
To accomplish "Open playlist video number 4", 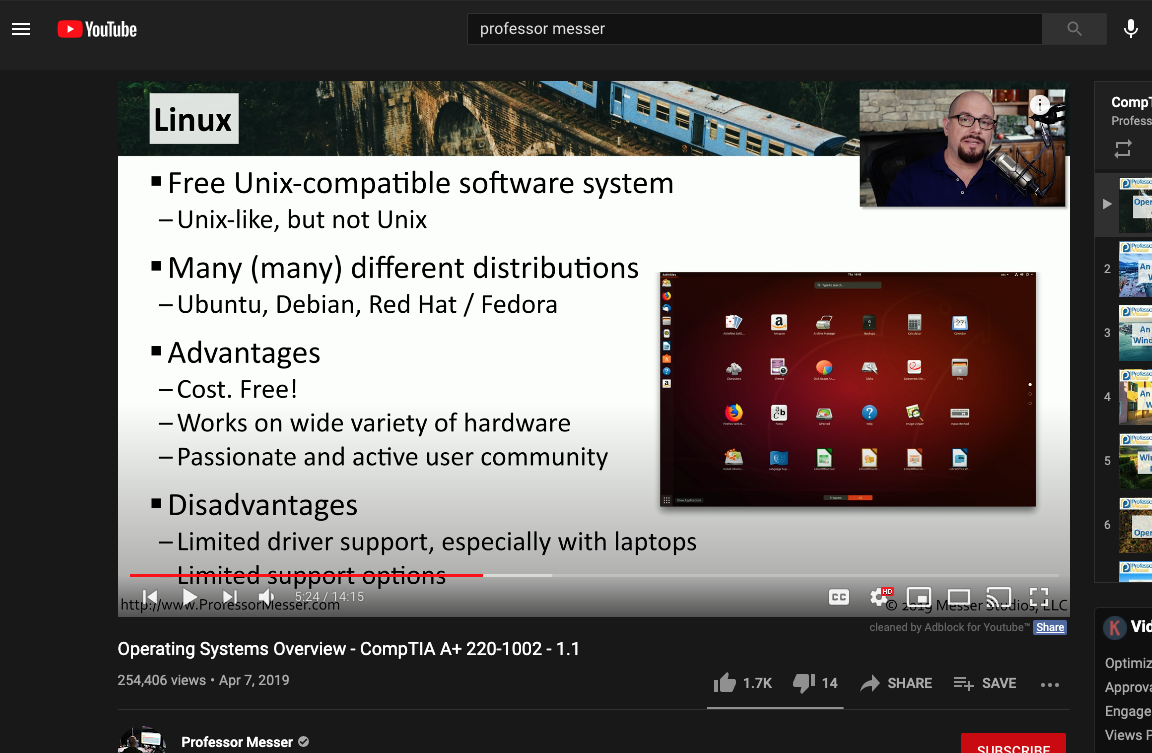I will (x=1135, y=397).
